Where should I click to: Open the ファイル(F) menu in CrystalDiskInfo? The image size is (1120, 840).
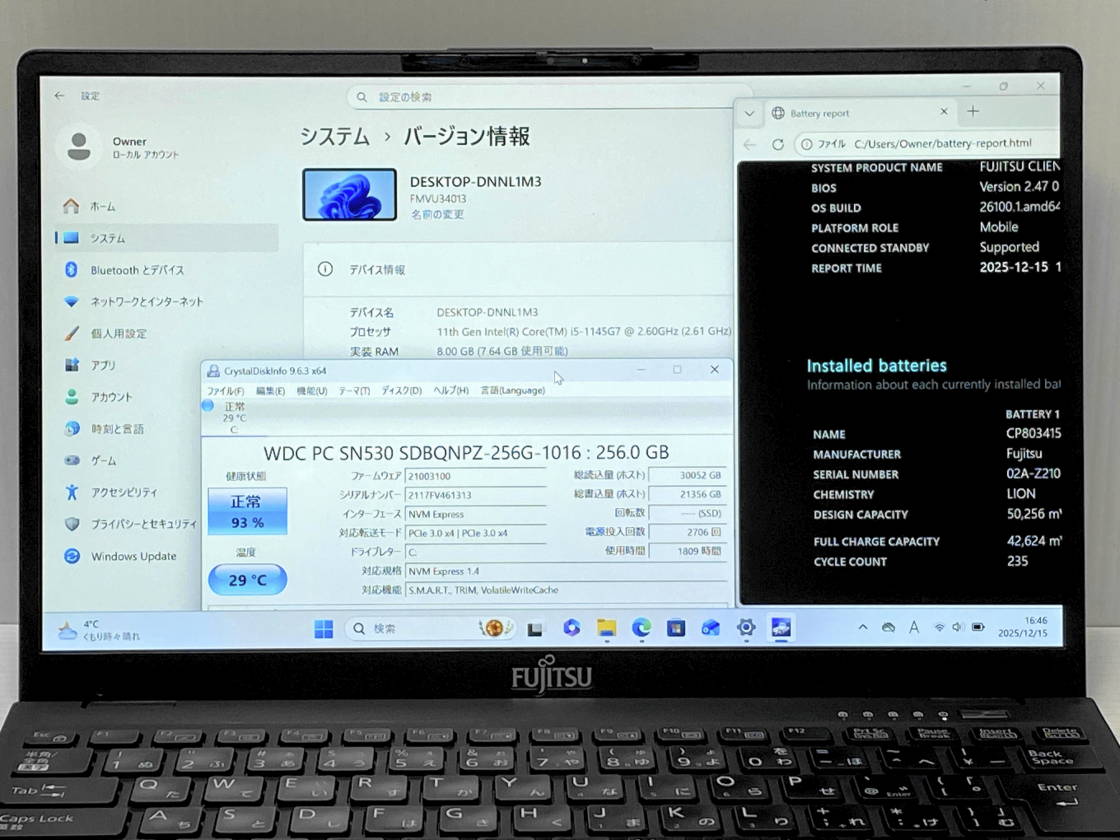225,390
